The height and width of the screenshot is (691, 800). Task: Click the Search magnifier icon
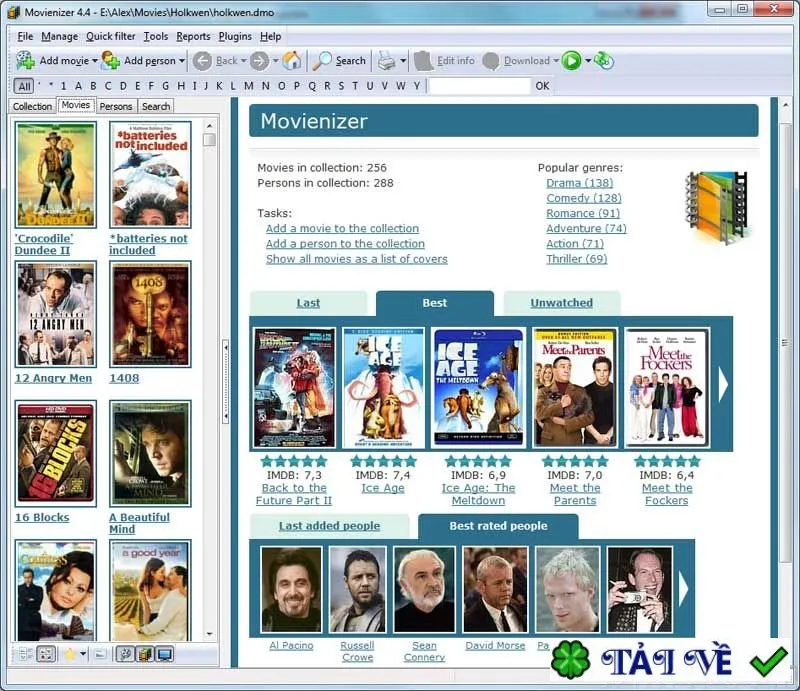pos(322,61)
